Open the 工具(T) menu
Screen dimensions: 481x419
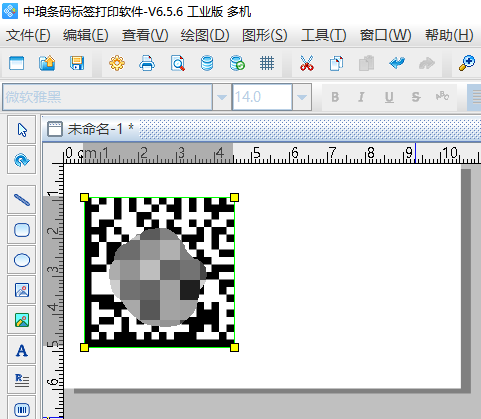point(324,35)
